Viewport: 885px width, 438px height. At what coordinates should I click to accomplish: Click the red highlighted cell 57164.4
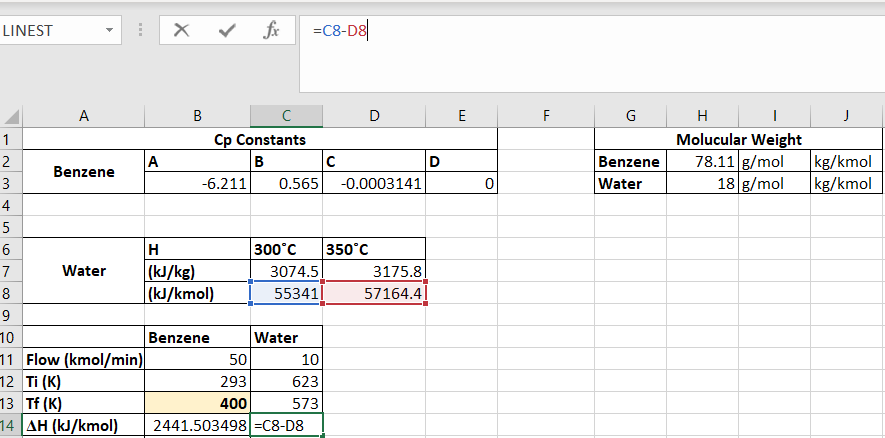click(374, 293)
